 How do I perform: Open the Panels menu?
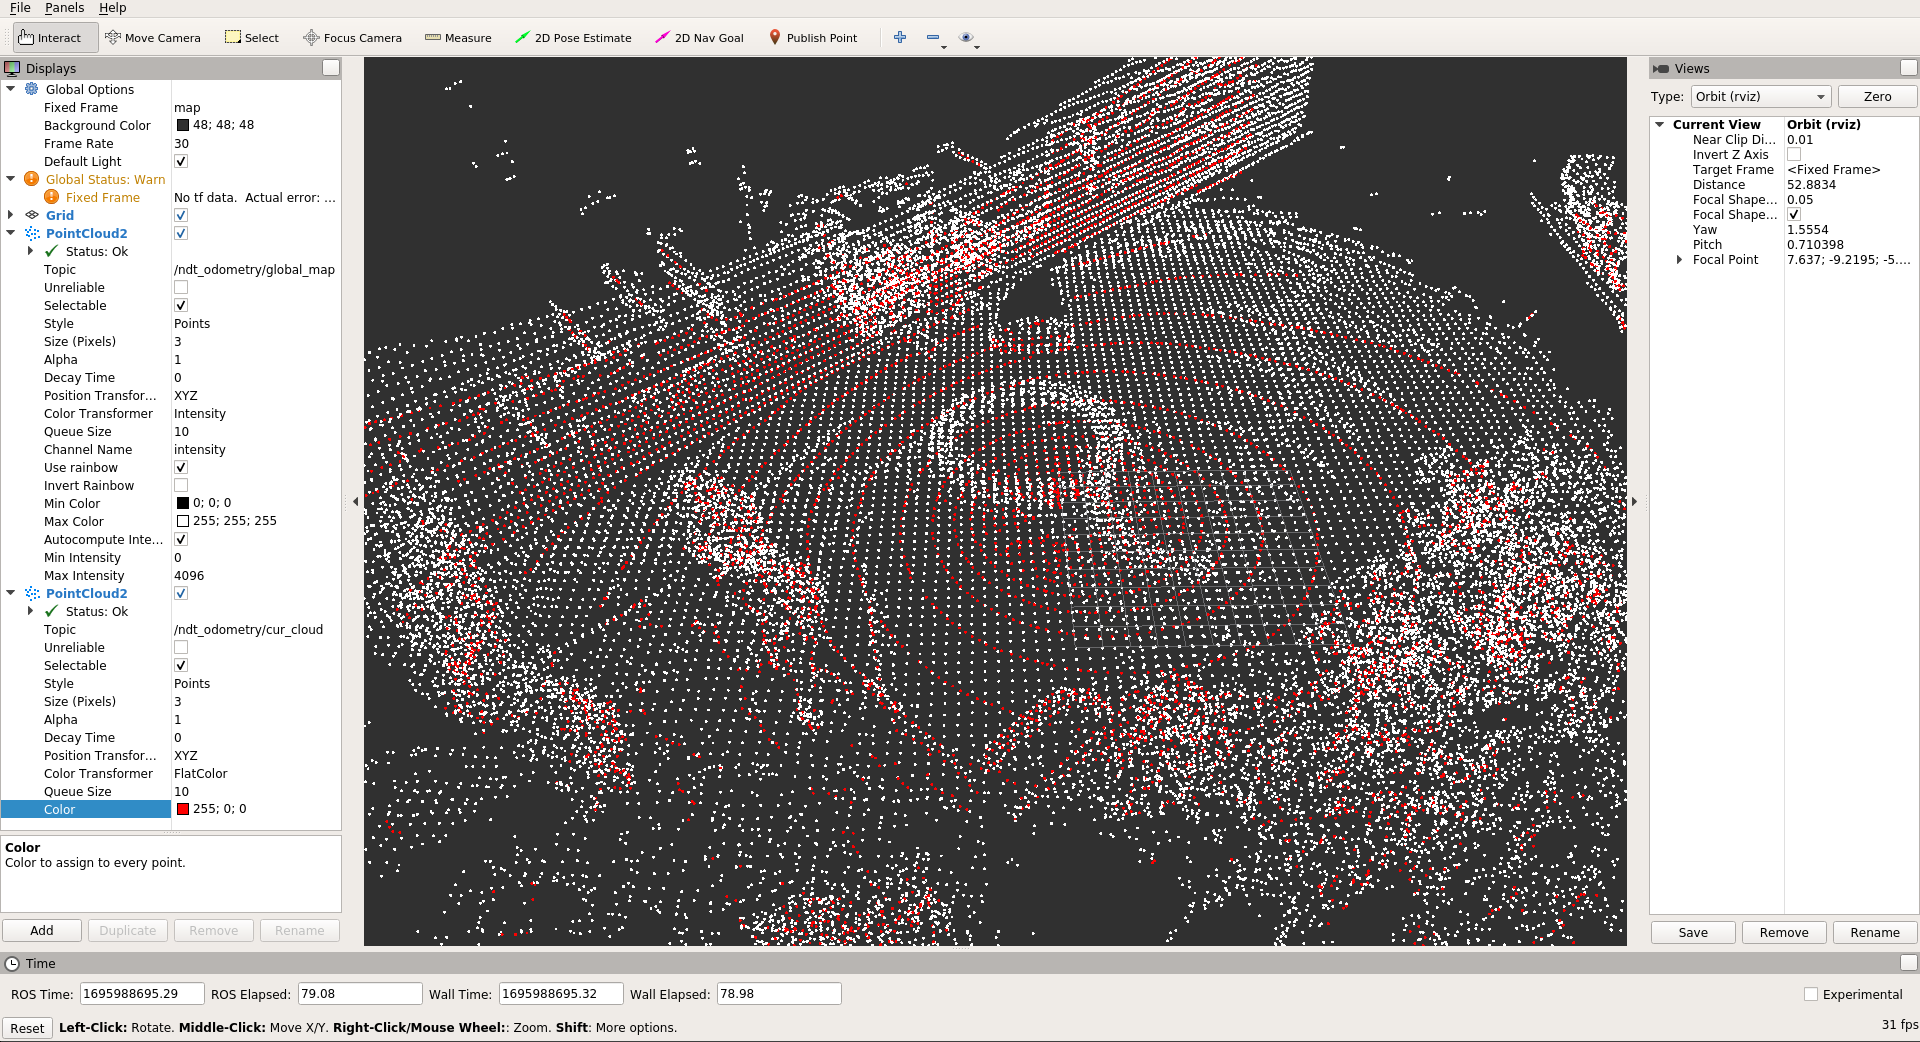tap(64, 8)
